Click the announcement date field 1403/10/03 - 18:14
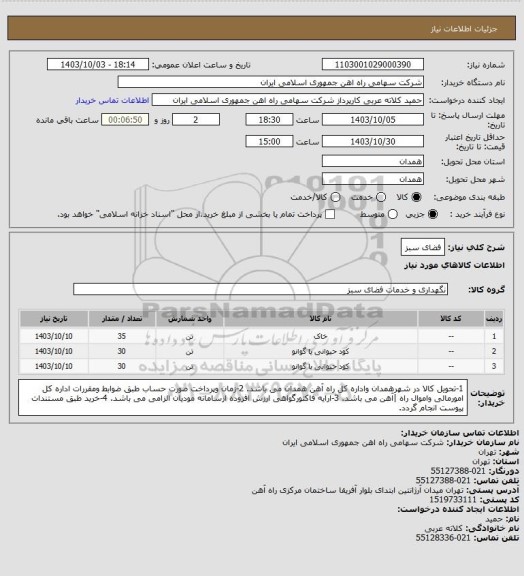 98,65
